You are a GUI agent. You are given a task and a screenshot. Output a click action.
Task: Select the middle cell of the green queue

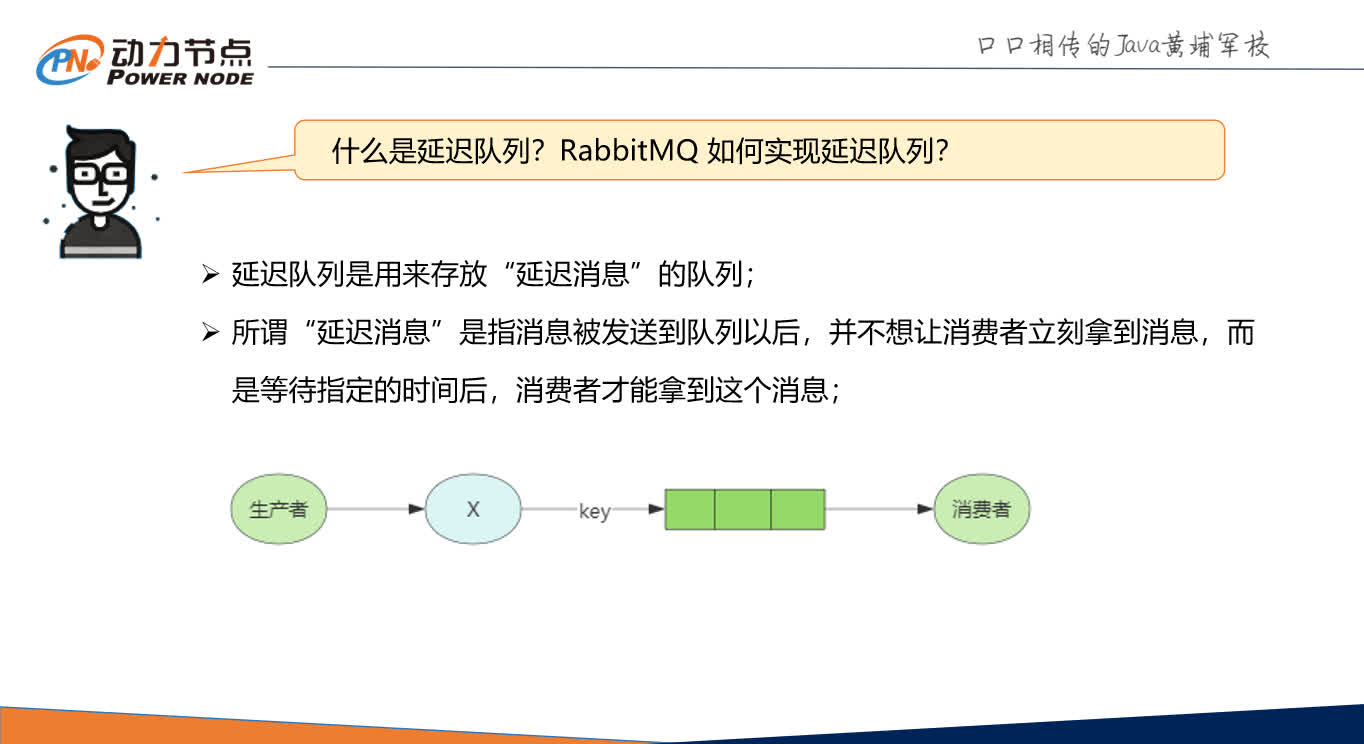(744, 509)
